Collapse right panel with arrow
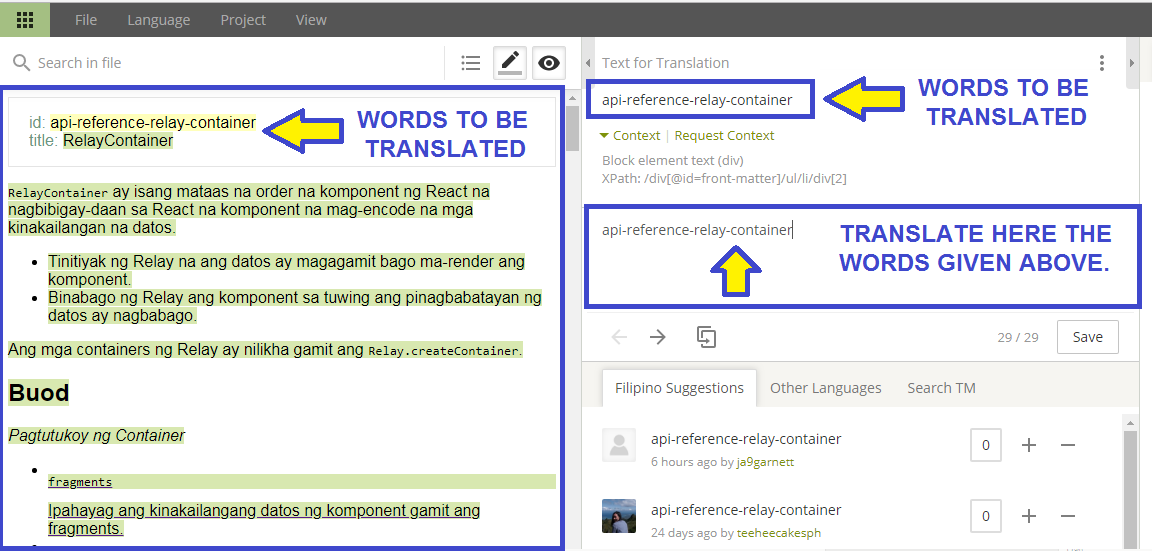Screen dimensions: 1152x551 click(1132, 63)
